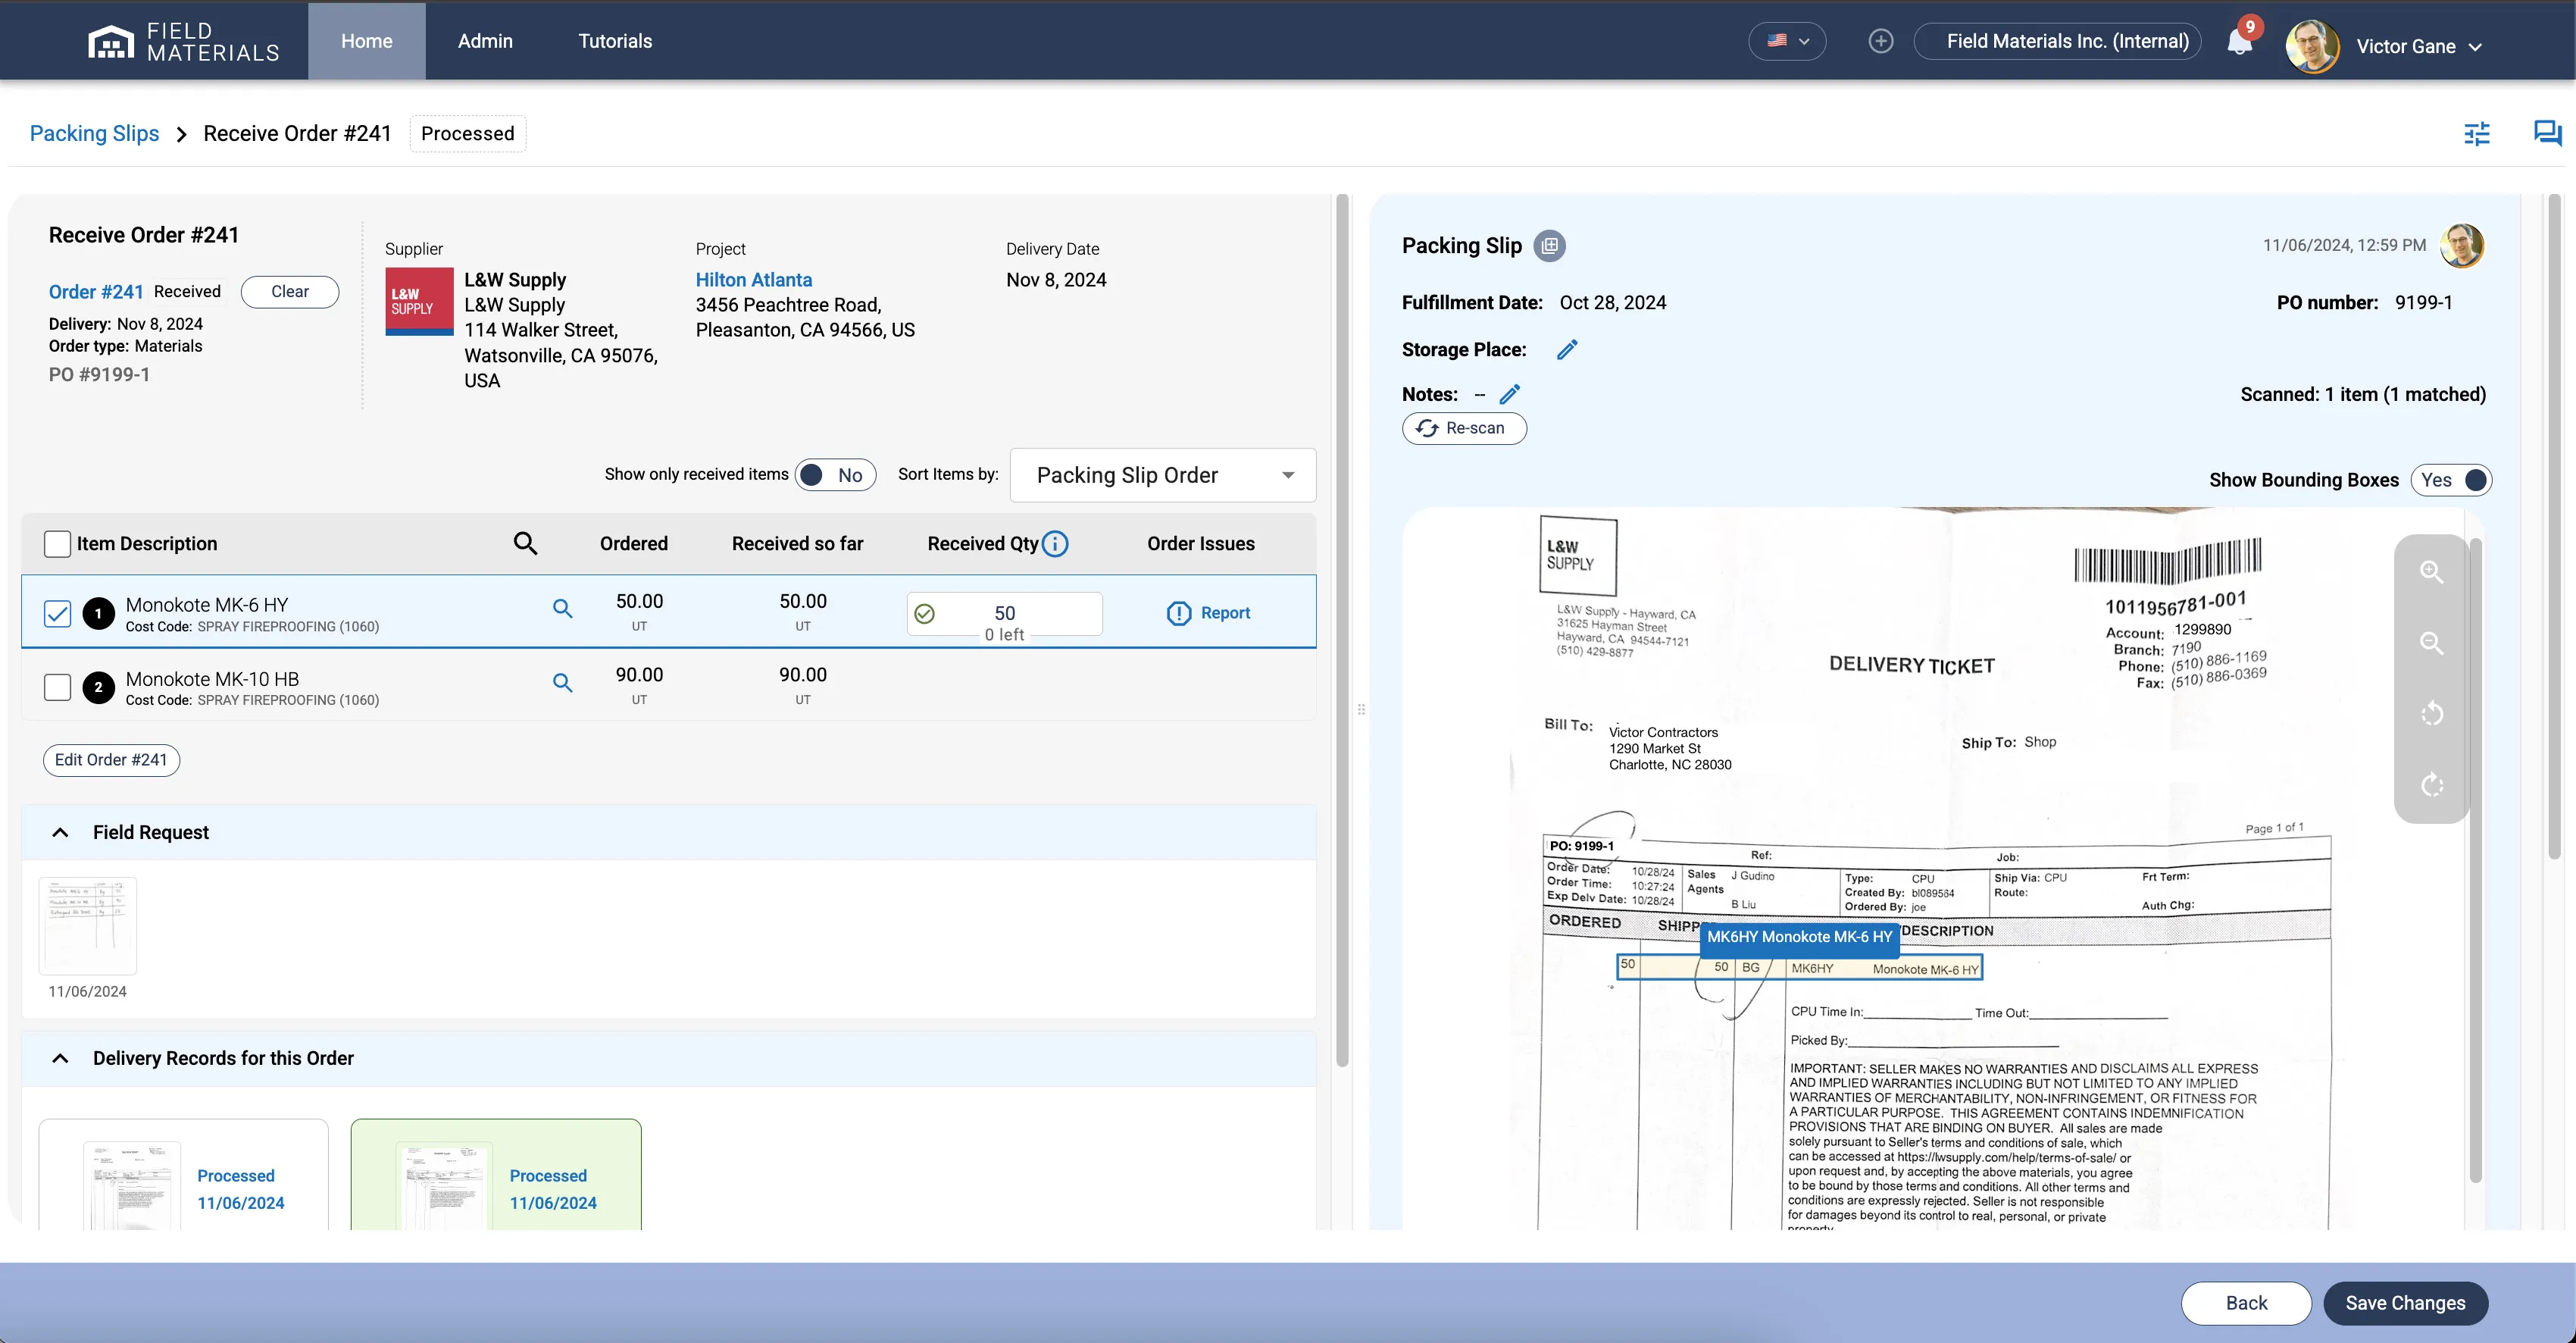Zoom in on the packing slip image
Viewport: 2576px width, 1343px height.
2431,572
